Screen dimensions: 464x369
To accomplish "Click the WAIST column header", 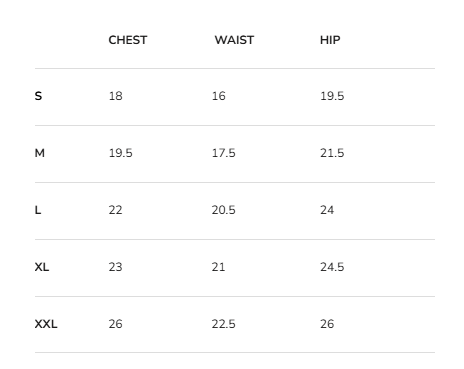I will 234,40.
